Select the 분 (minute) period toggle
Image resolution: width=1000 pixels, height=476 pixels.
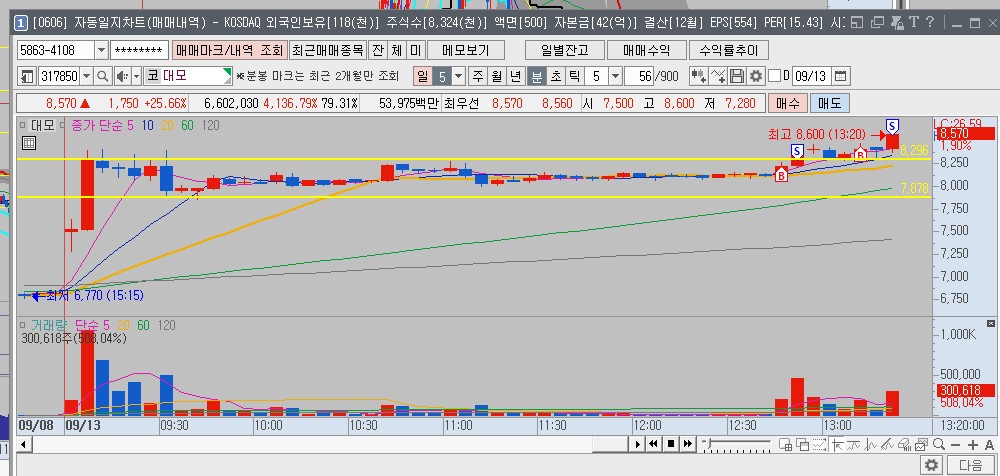click(537, 76)
